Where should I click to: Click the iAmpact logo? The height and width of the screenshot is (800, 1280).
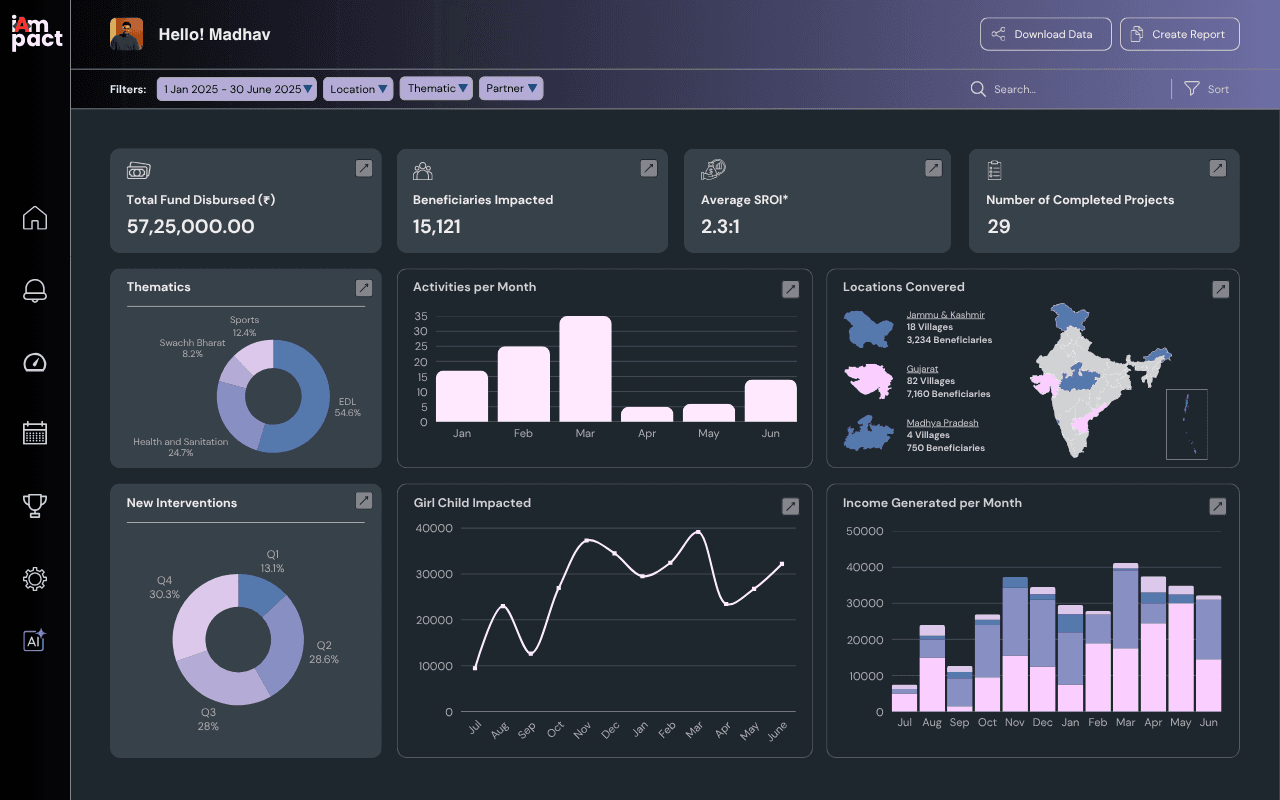coord(37,33)
